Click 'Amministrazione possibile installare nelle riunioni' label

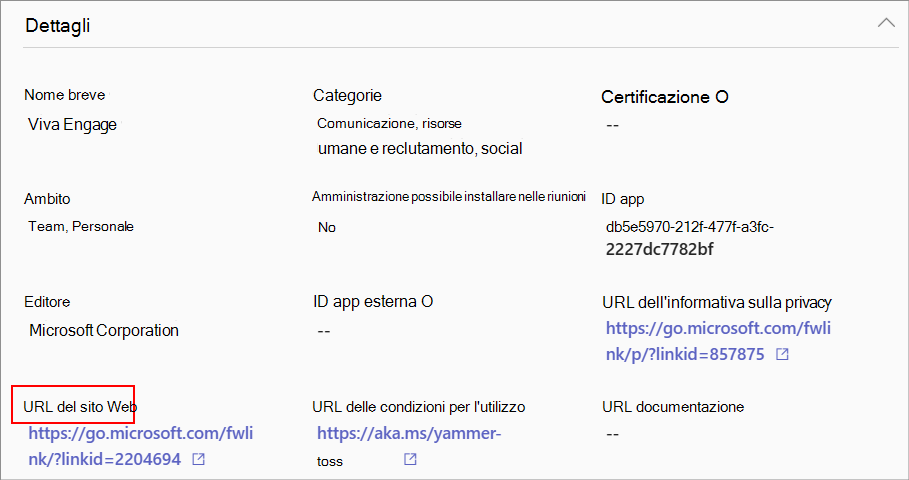tap(449, 197)
